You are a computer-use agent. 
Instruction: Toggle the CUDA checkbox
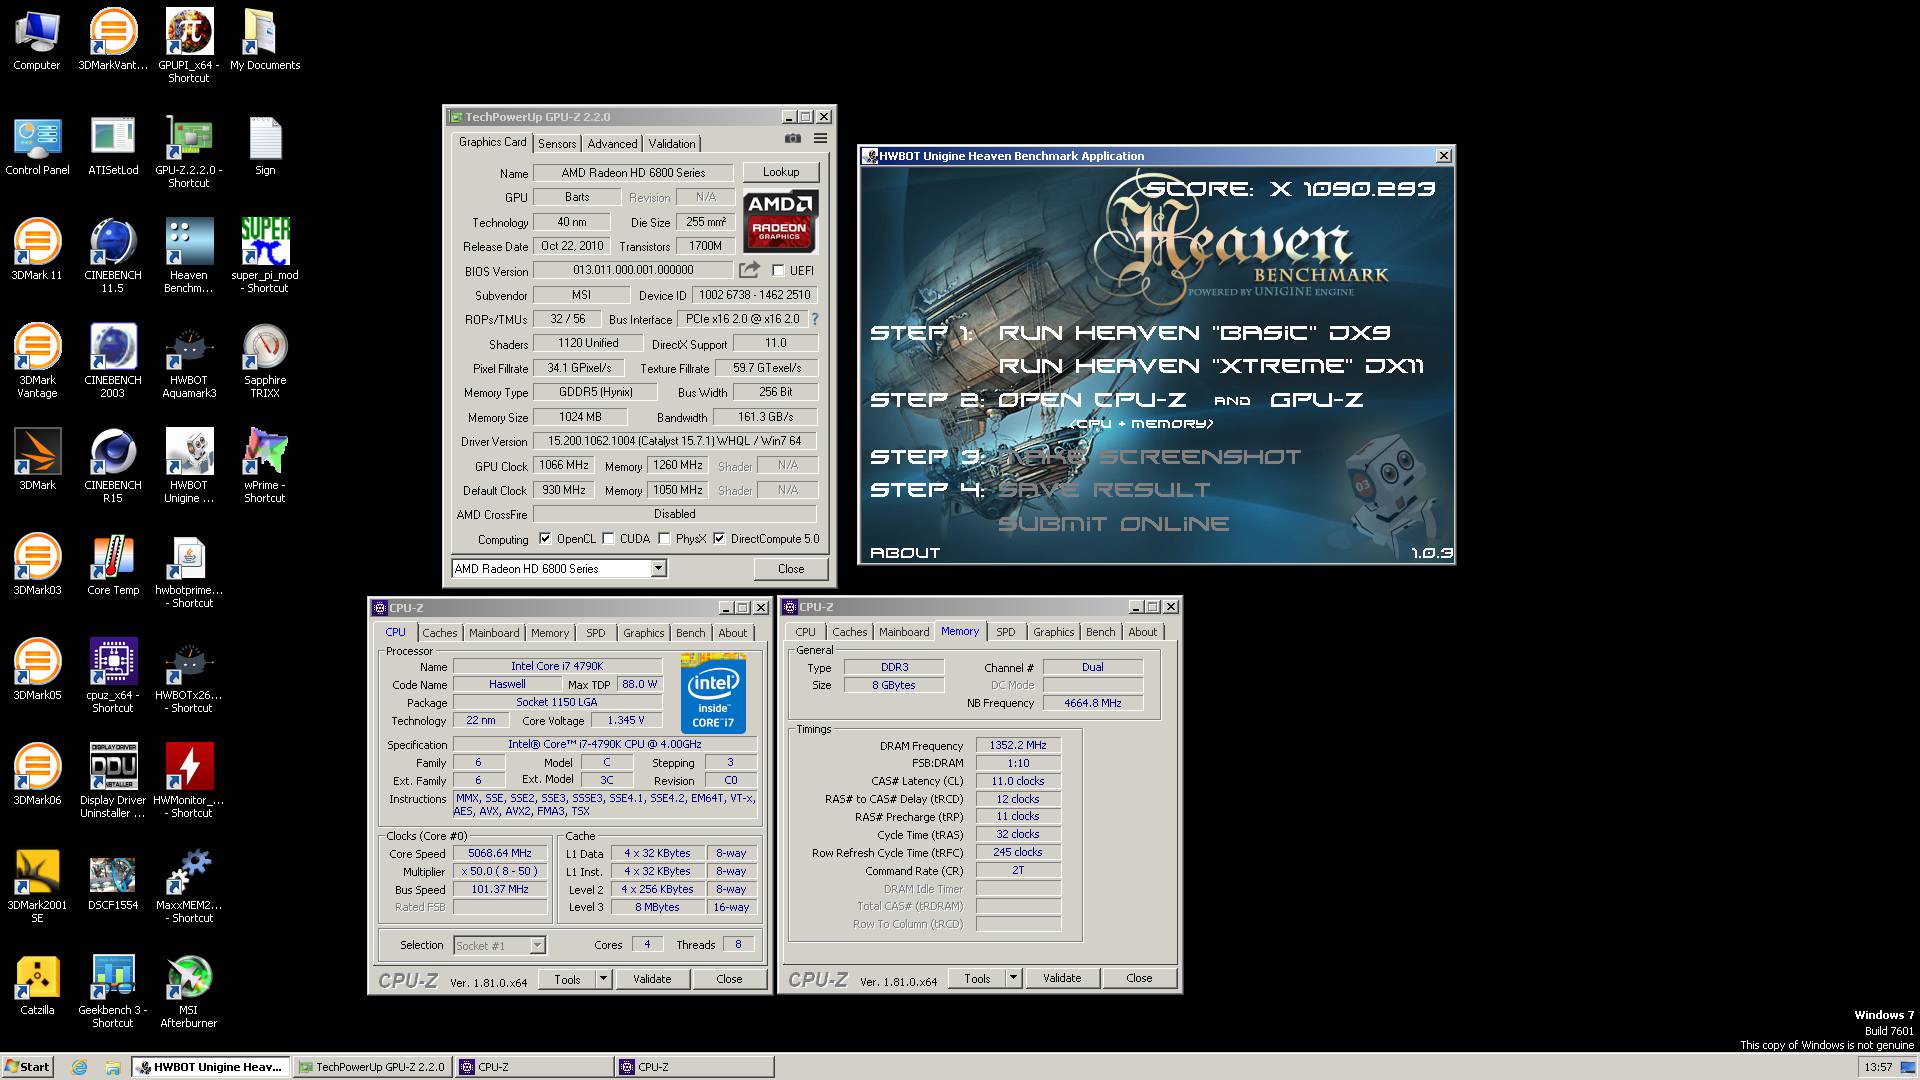[x=608, y=539]
